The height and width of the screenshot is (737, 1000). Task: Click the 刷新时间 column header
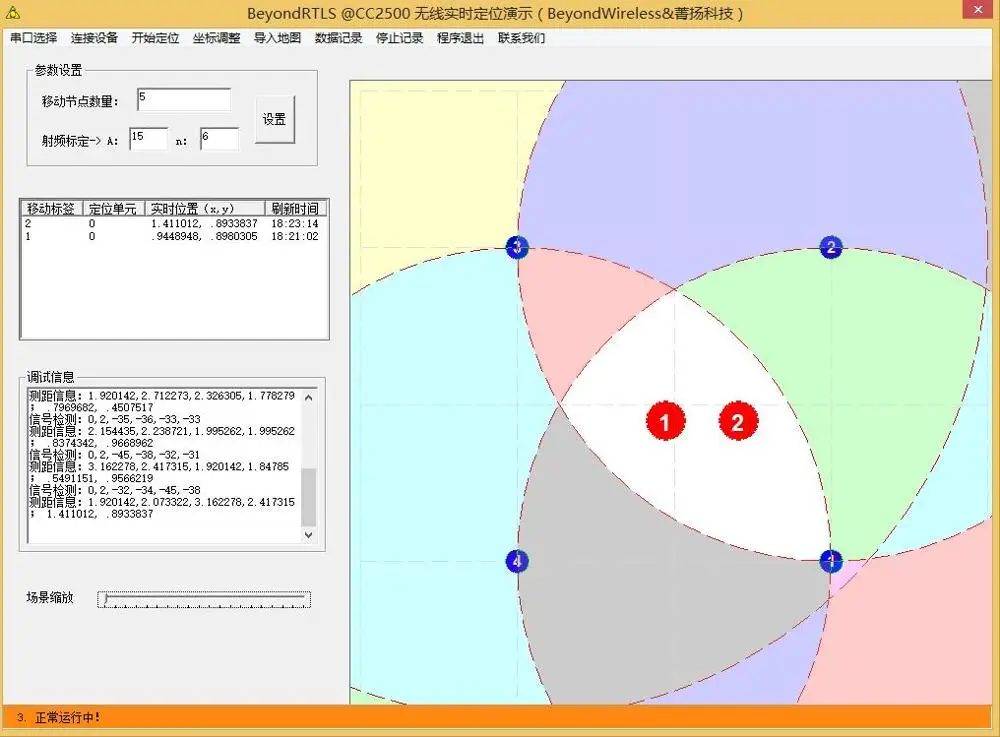point(295,208)
